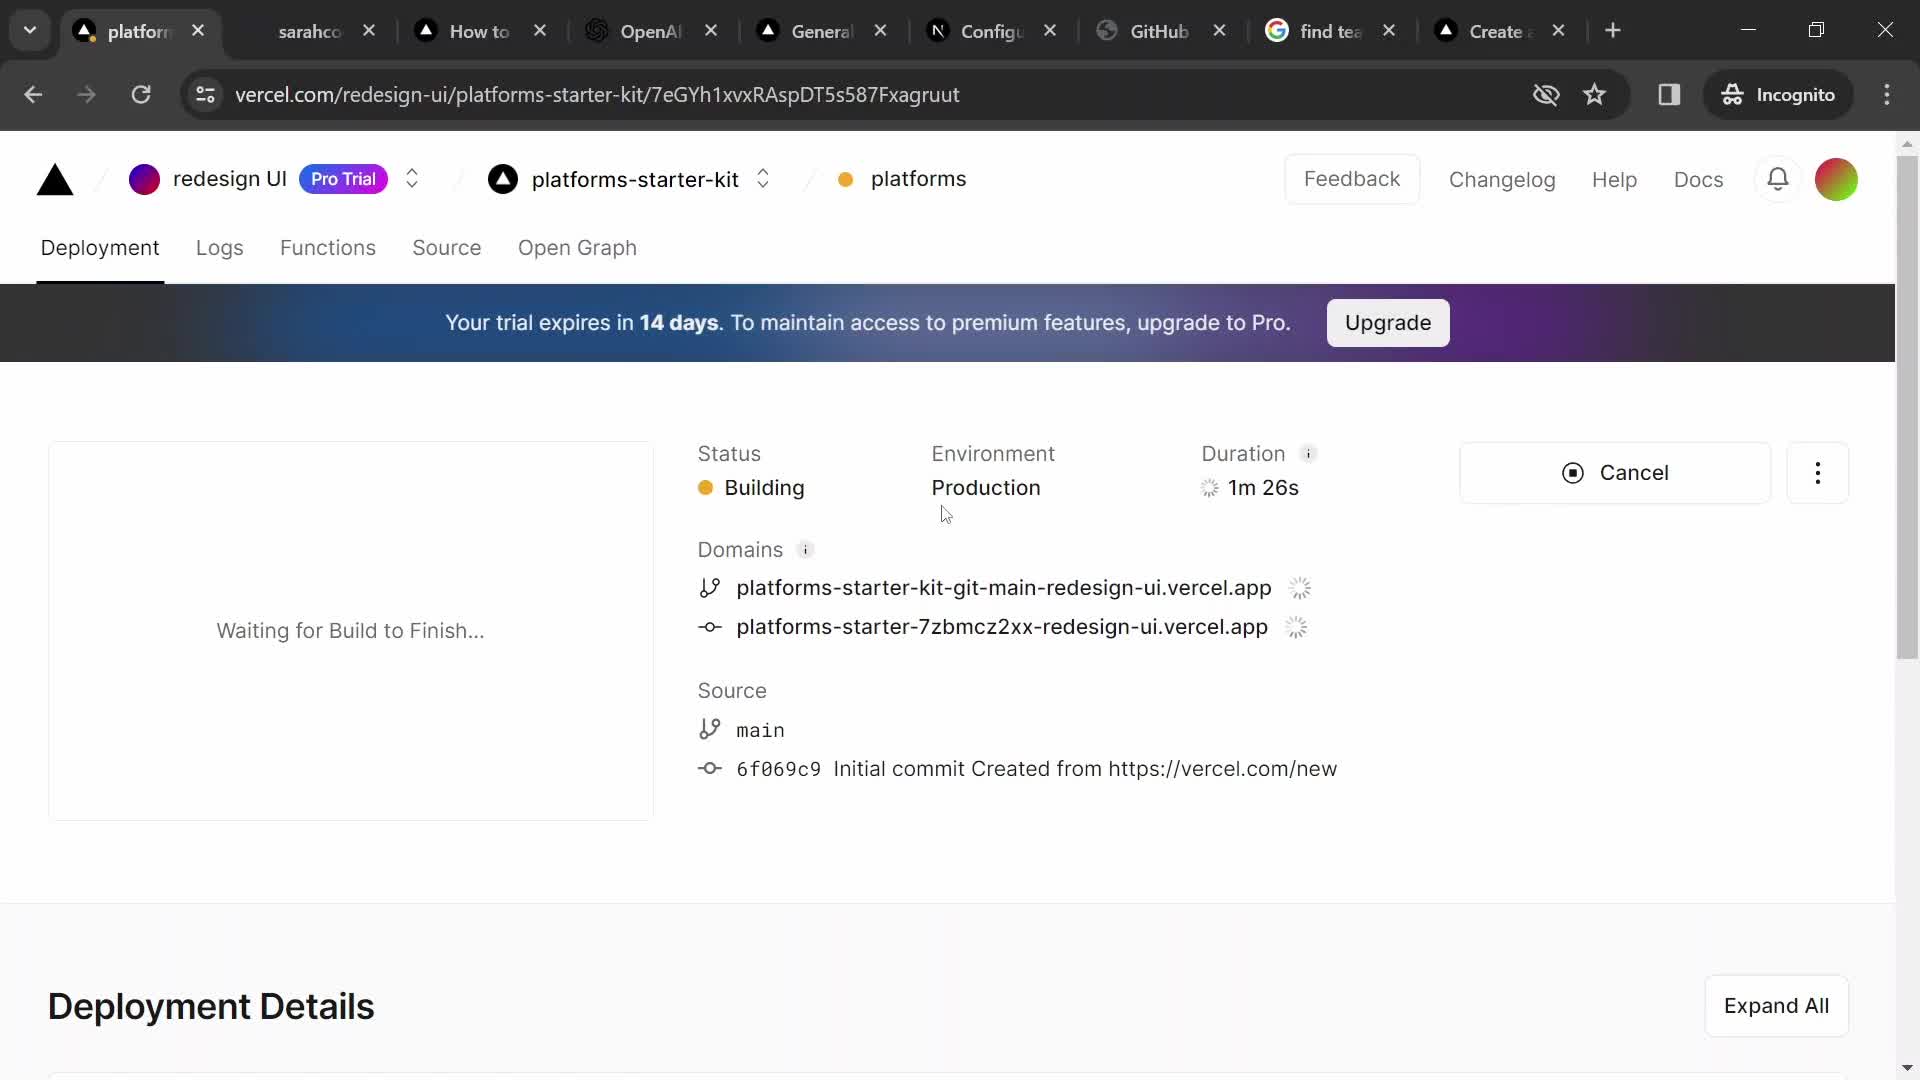Expand the team switcher chevrons

pos(412,179)
